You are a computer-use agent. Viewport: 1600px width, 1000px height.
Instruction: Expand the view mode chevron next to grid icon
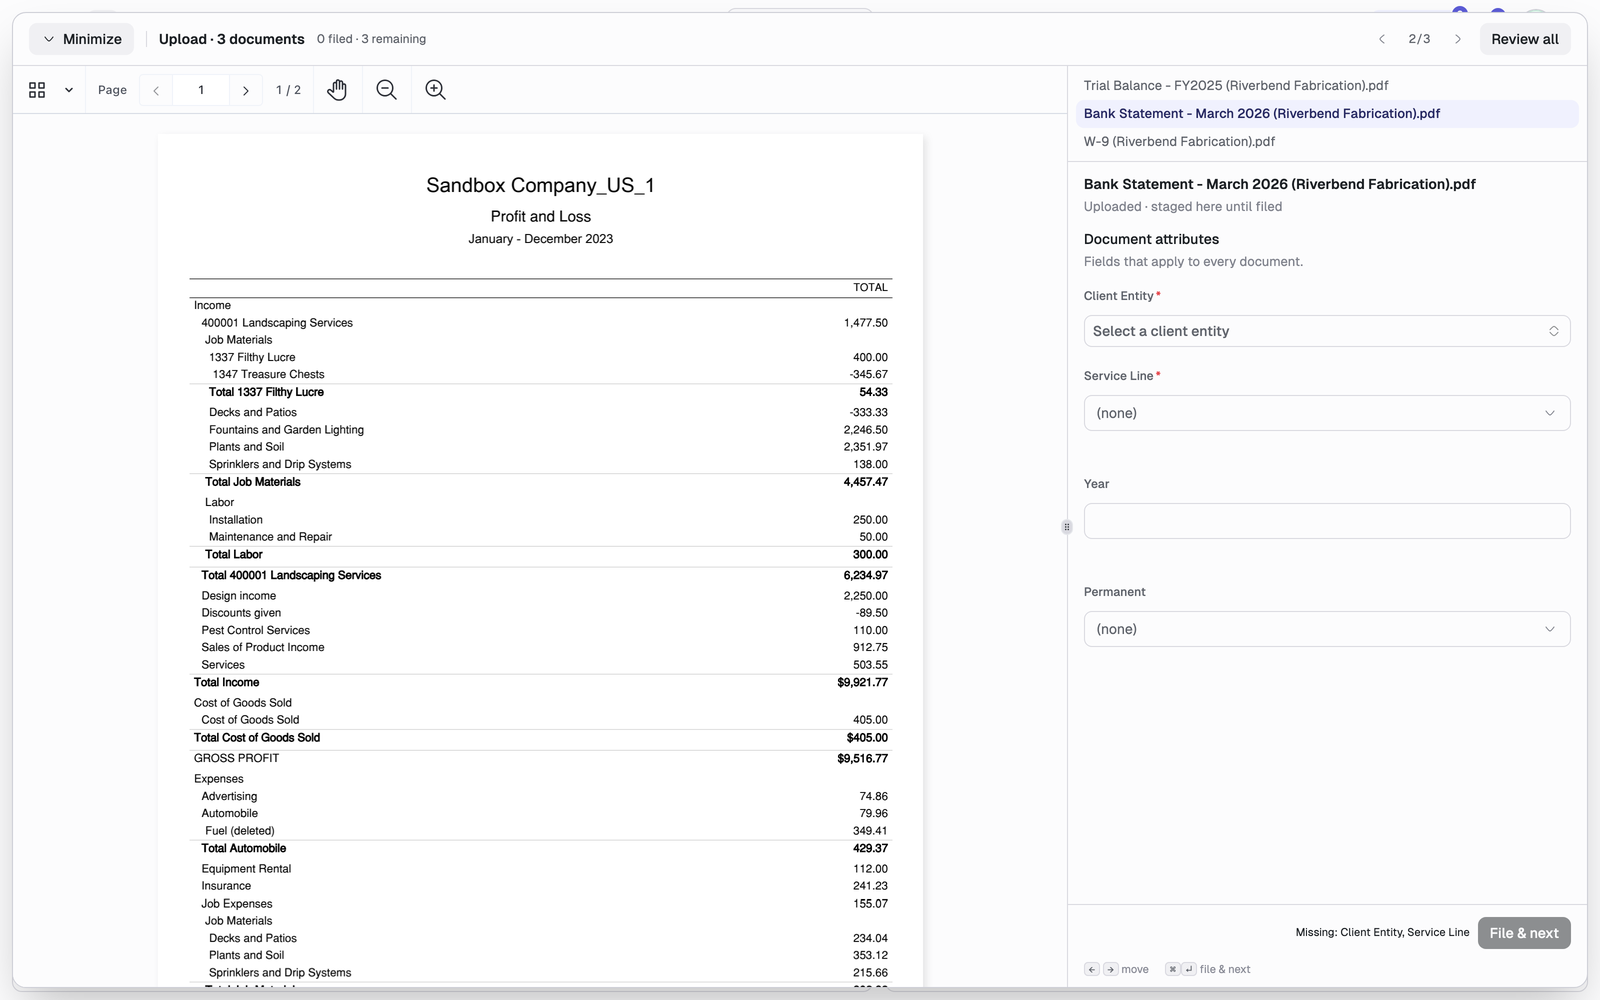click(x=69, y=90)
